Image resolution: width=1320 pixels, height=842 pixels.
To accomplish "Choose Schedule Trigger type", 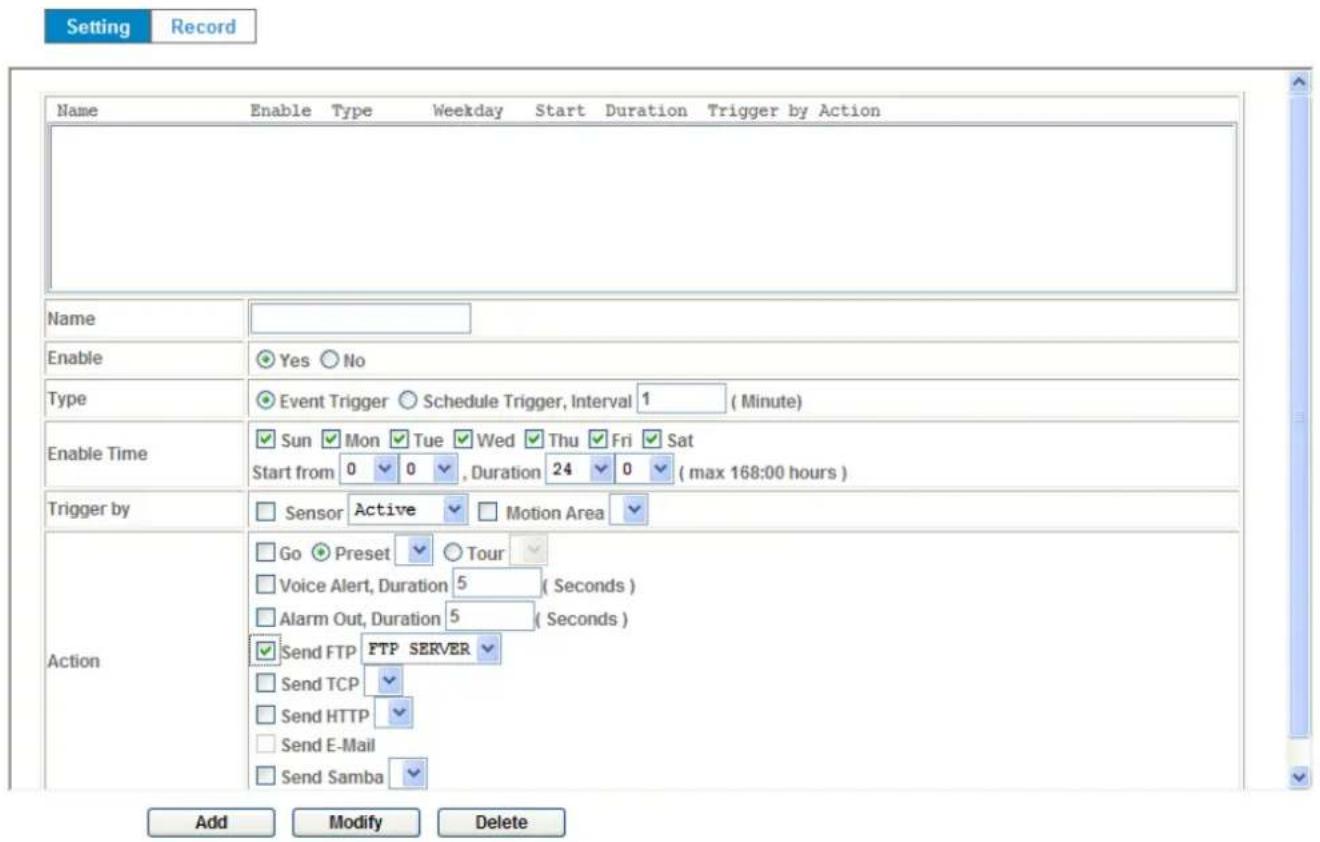I will (x=407, y=401).
